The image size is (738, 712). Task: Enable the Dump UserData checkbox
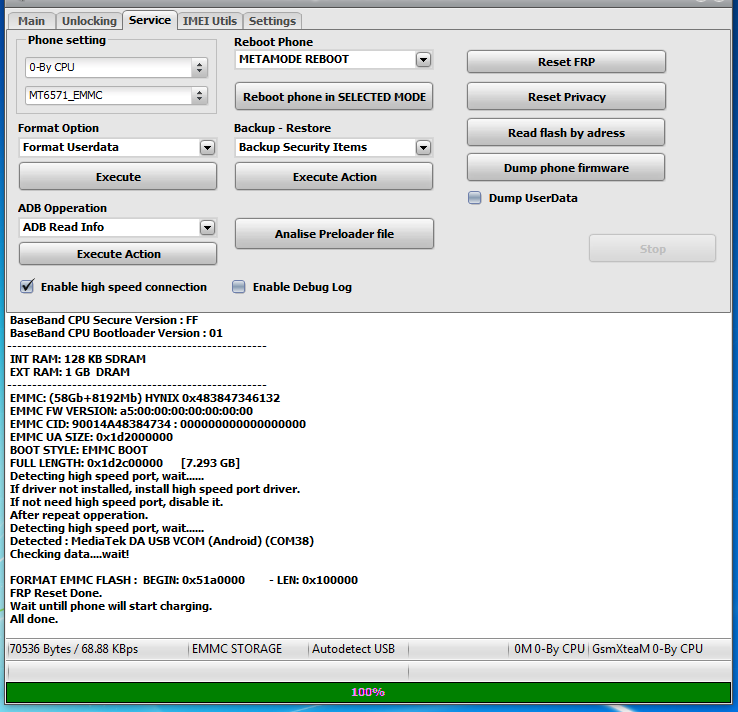[x=474, y=198]
